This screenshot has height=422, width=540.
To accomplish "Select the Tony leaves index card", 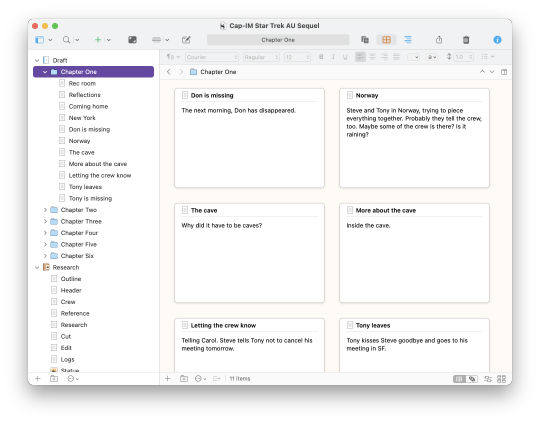I will point(414,345).
